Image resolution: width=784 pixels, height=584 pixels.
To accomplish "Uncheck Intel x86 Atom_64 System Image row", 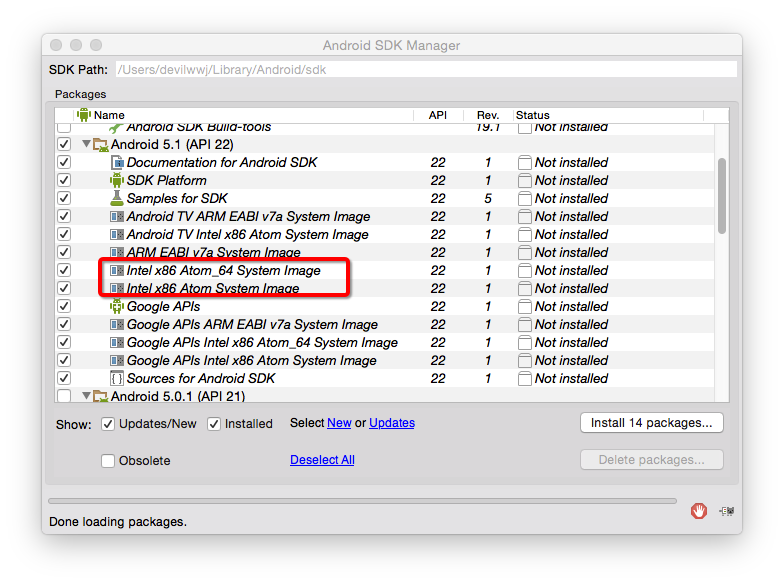I will pos(64,270).
